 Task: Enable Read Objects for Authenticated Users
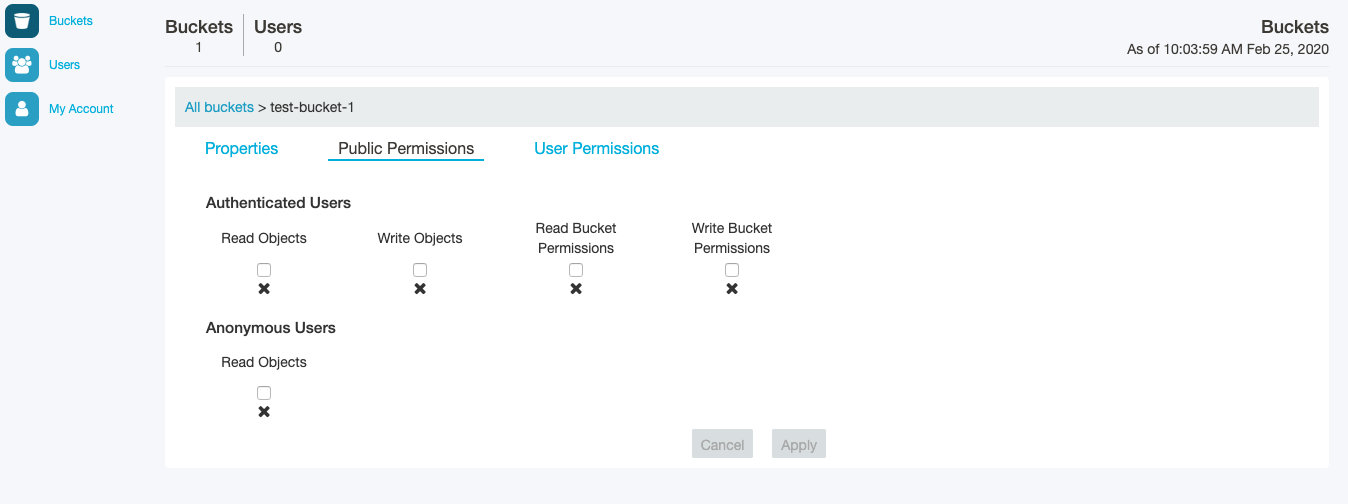(x=264, y=270)
